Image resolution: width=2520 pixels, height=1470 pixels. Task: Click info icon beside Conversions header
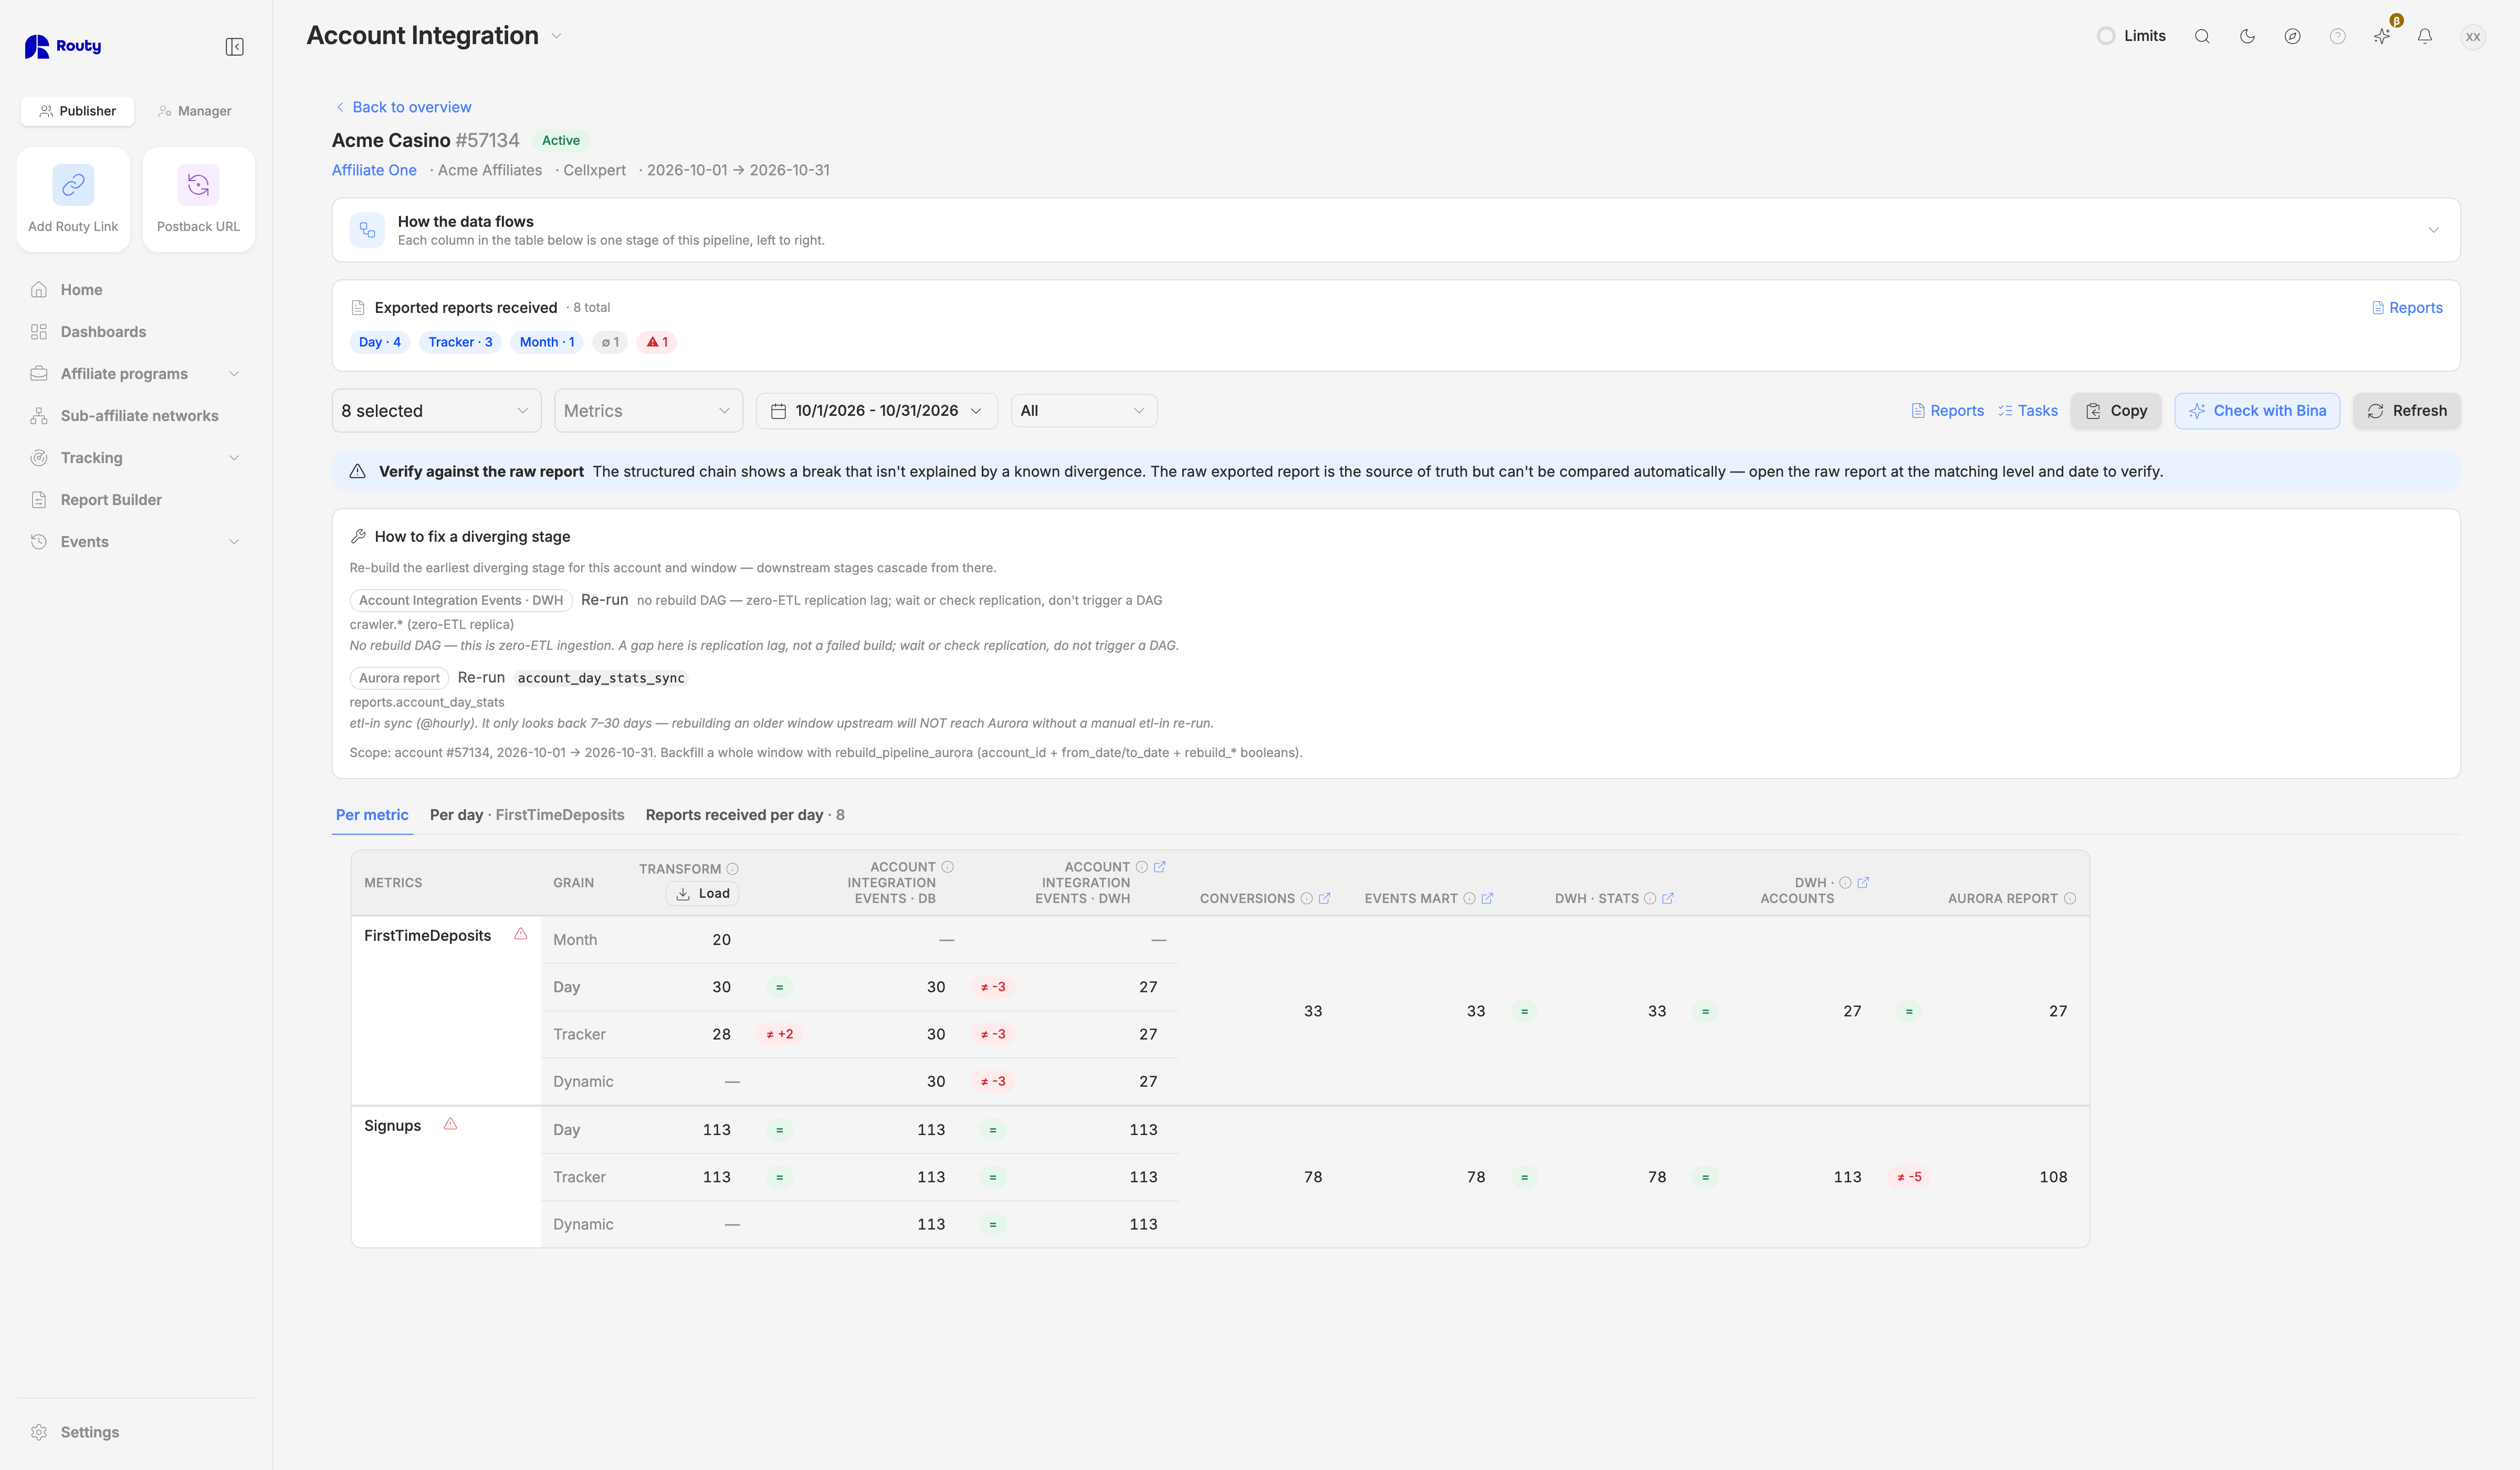pos(1306,899)
